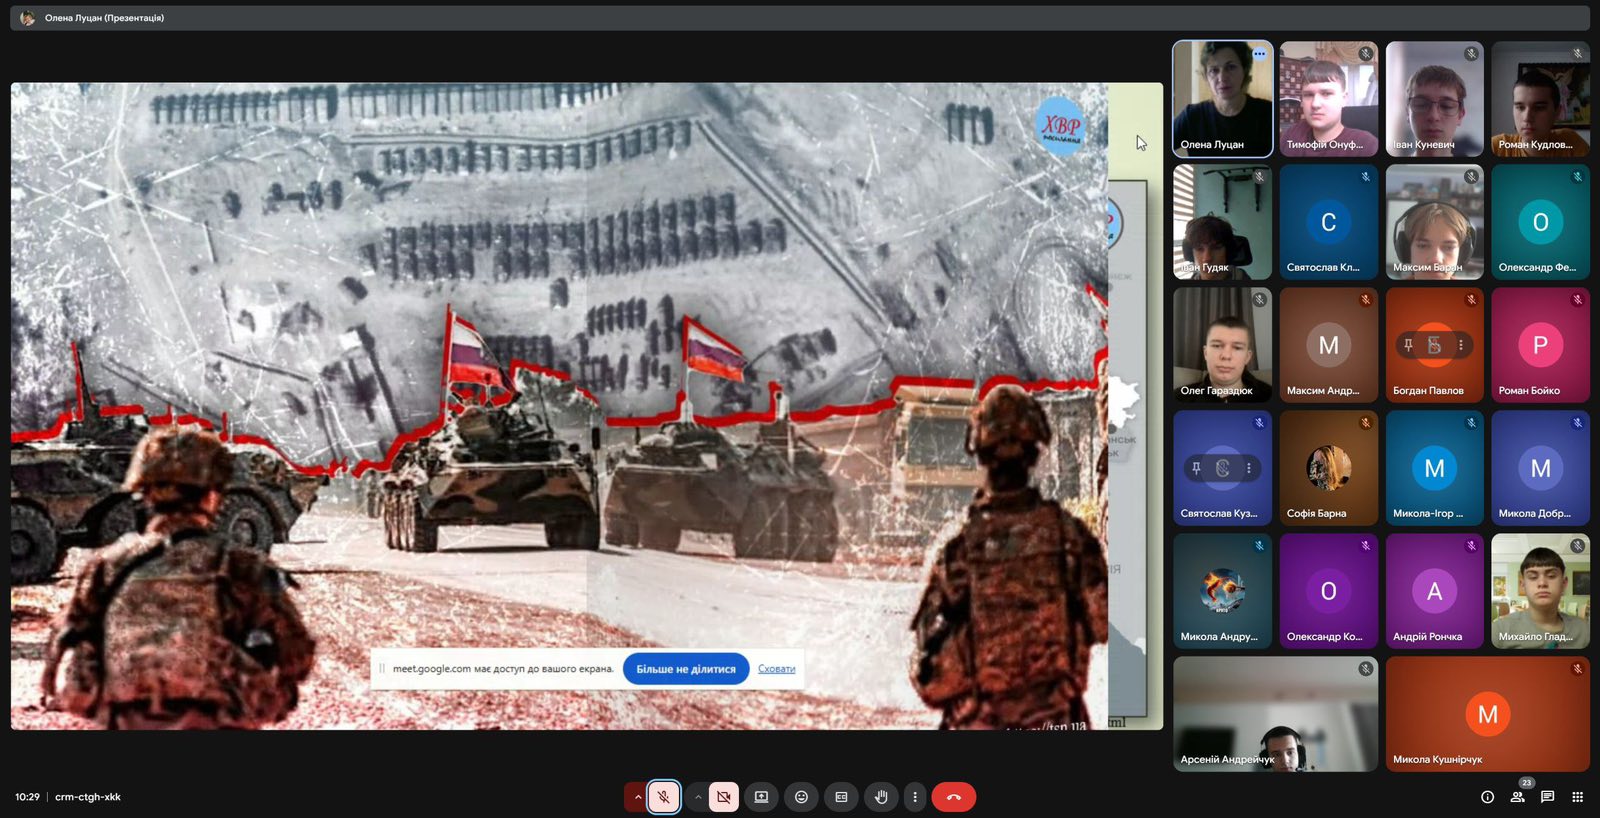
Task: Raise hand using the hand icon
Action: (x=881, y=797)
